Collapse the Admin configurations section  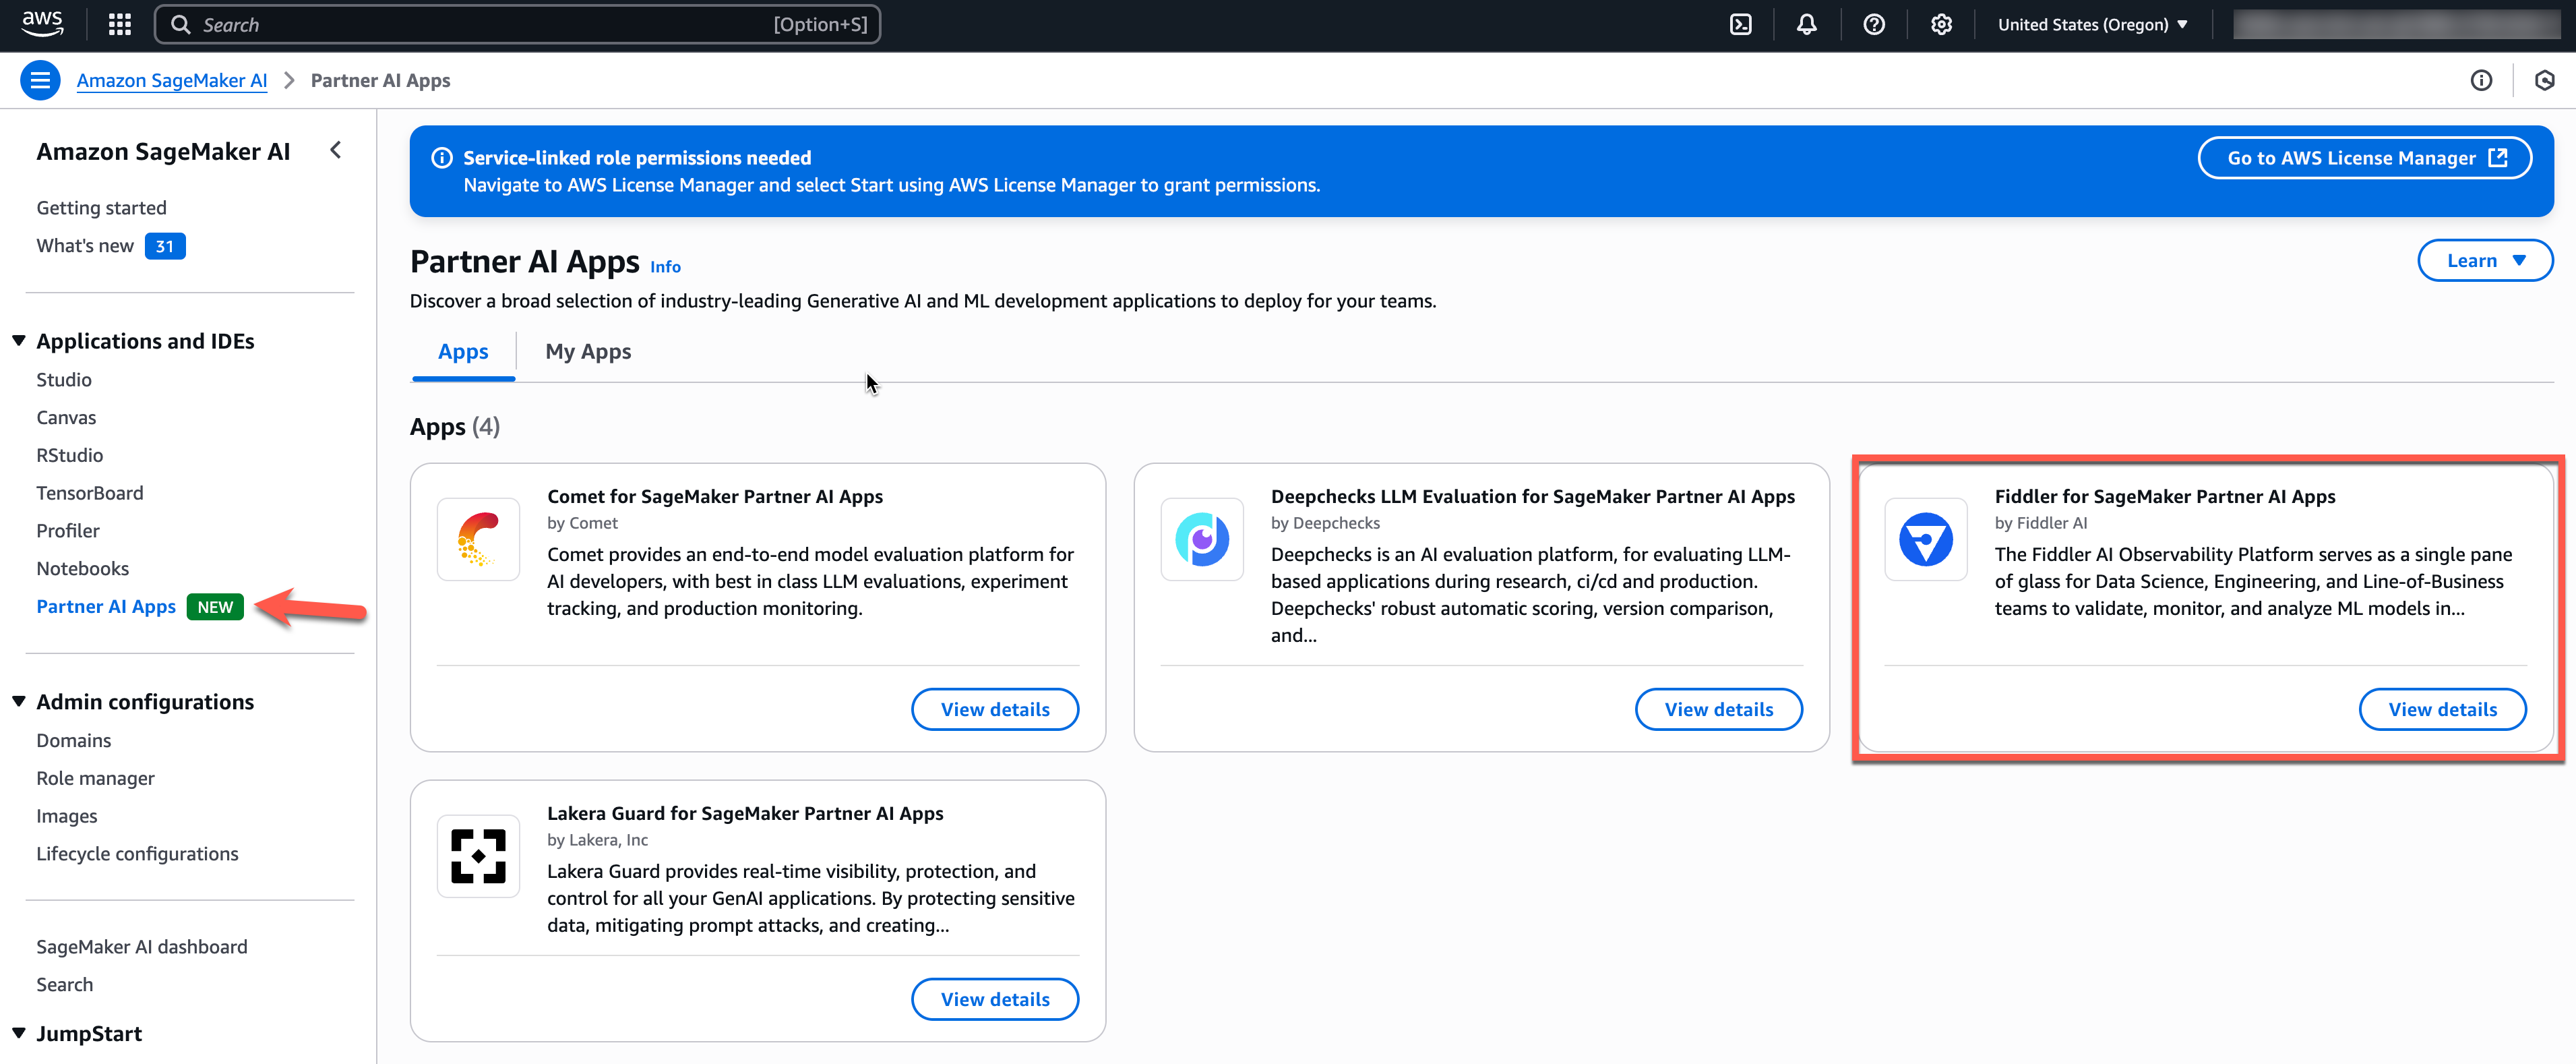pyautogui.click(x=18, y=701)
